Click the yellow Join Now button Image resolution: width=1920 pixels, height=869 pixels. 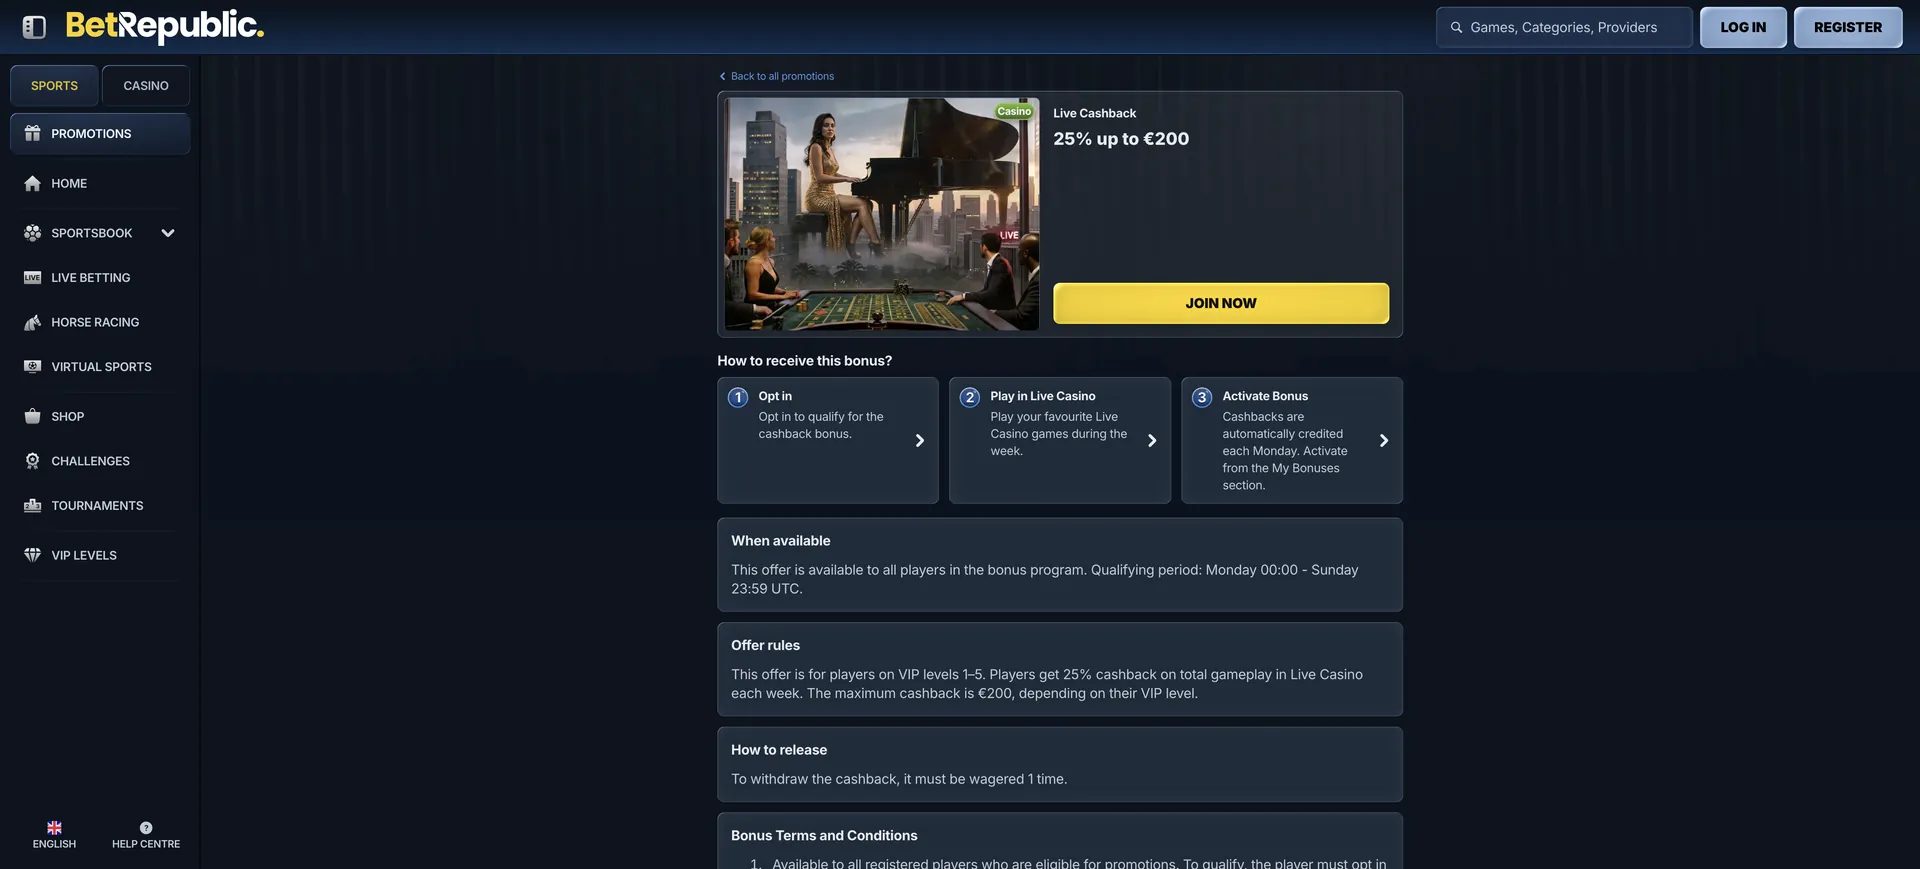1221,303
